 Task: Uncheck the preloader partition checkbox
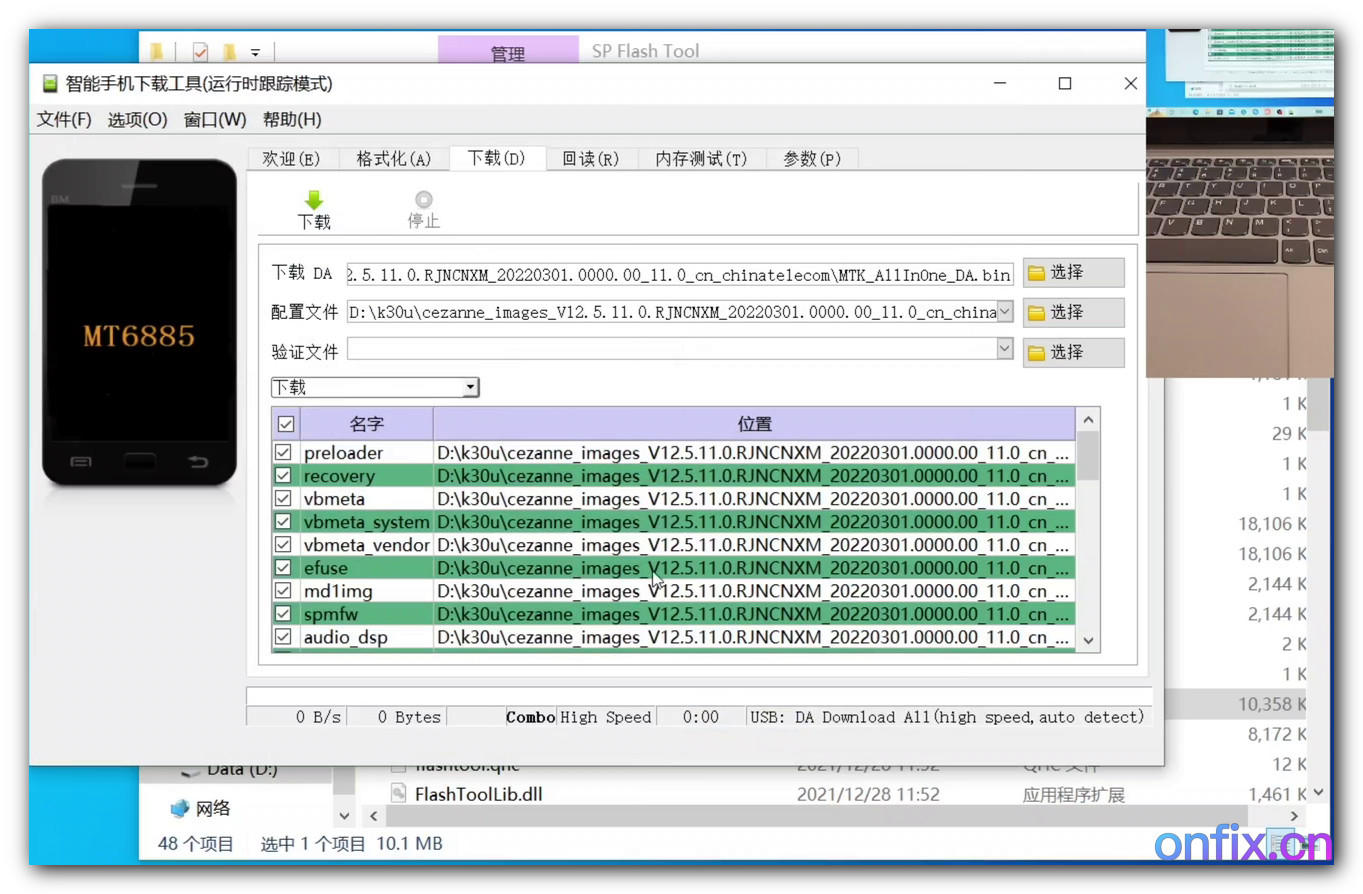pyautogui.click(x=284, y=453)
